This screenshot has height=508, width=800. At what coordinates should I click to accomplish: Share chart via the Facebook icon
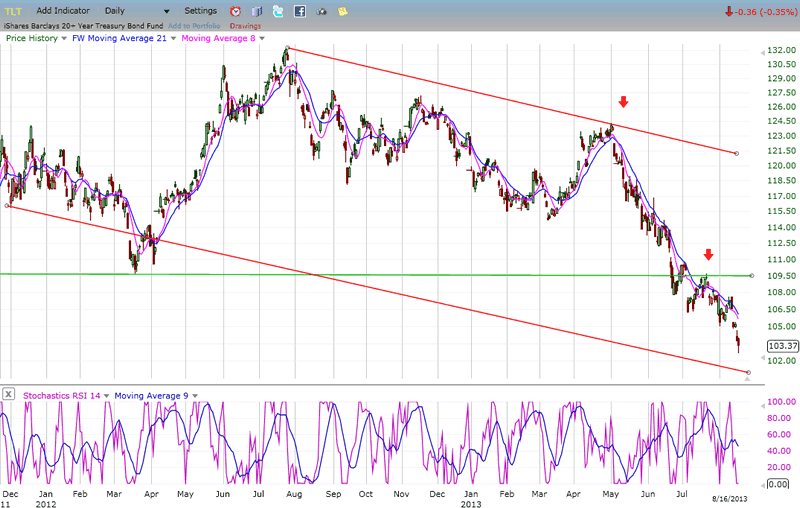[300, 11]
